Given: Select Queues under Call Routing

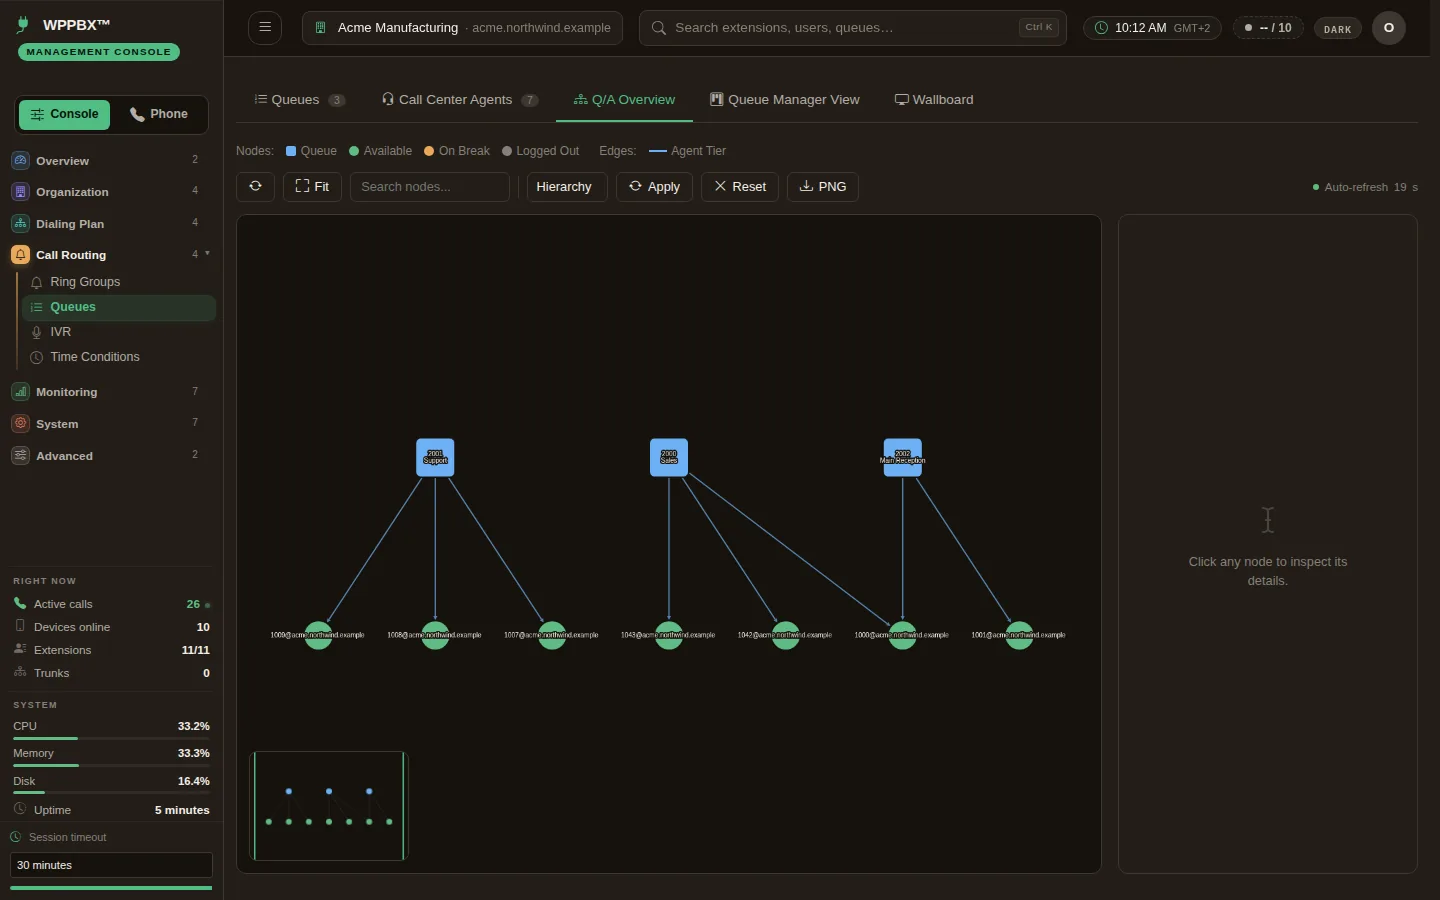Looking at the screenshot, I should point(119,307).
